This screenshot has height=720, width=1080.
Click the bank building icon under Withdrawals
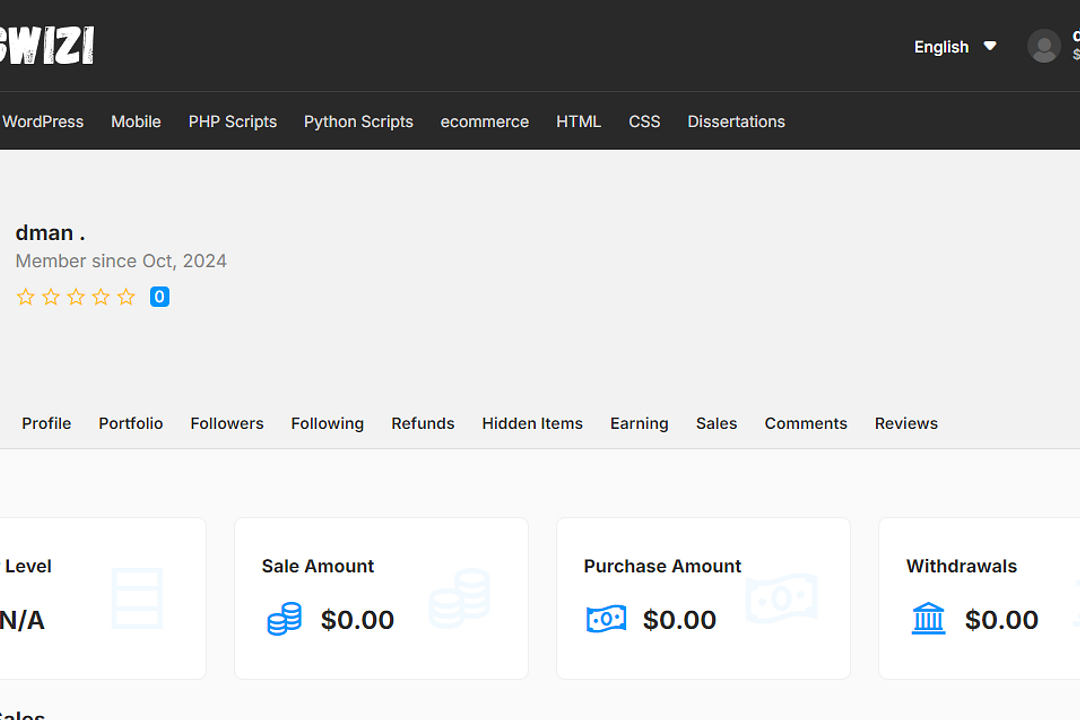click(x=928, y=619)
